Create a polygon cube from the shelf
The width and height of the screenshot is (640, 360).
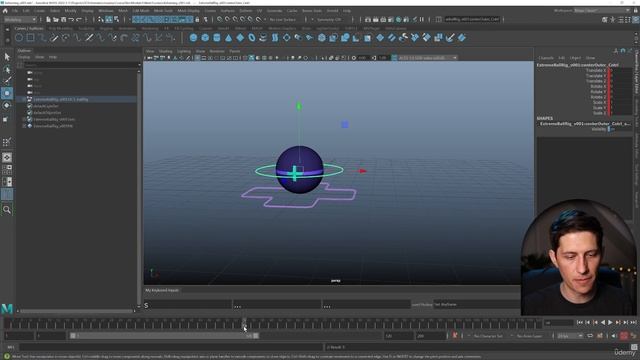(205, 38)
